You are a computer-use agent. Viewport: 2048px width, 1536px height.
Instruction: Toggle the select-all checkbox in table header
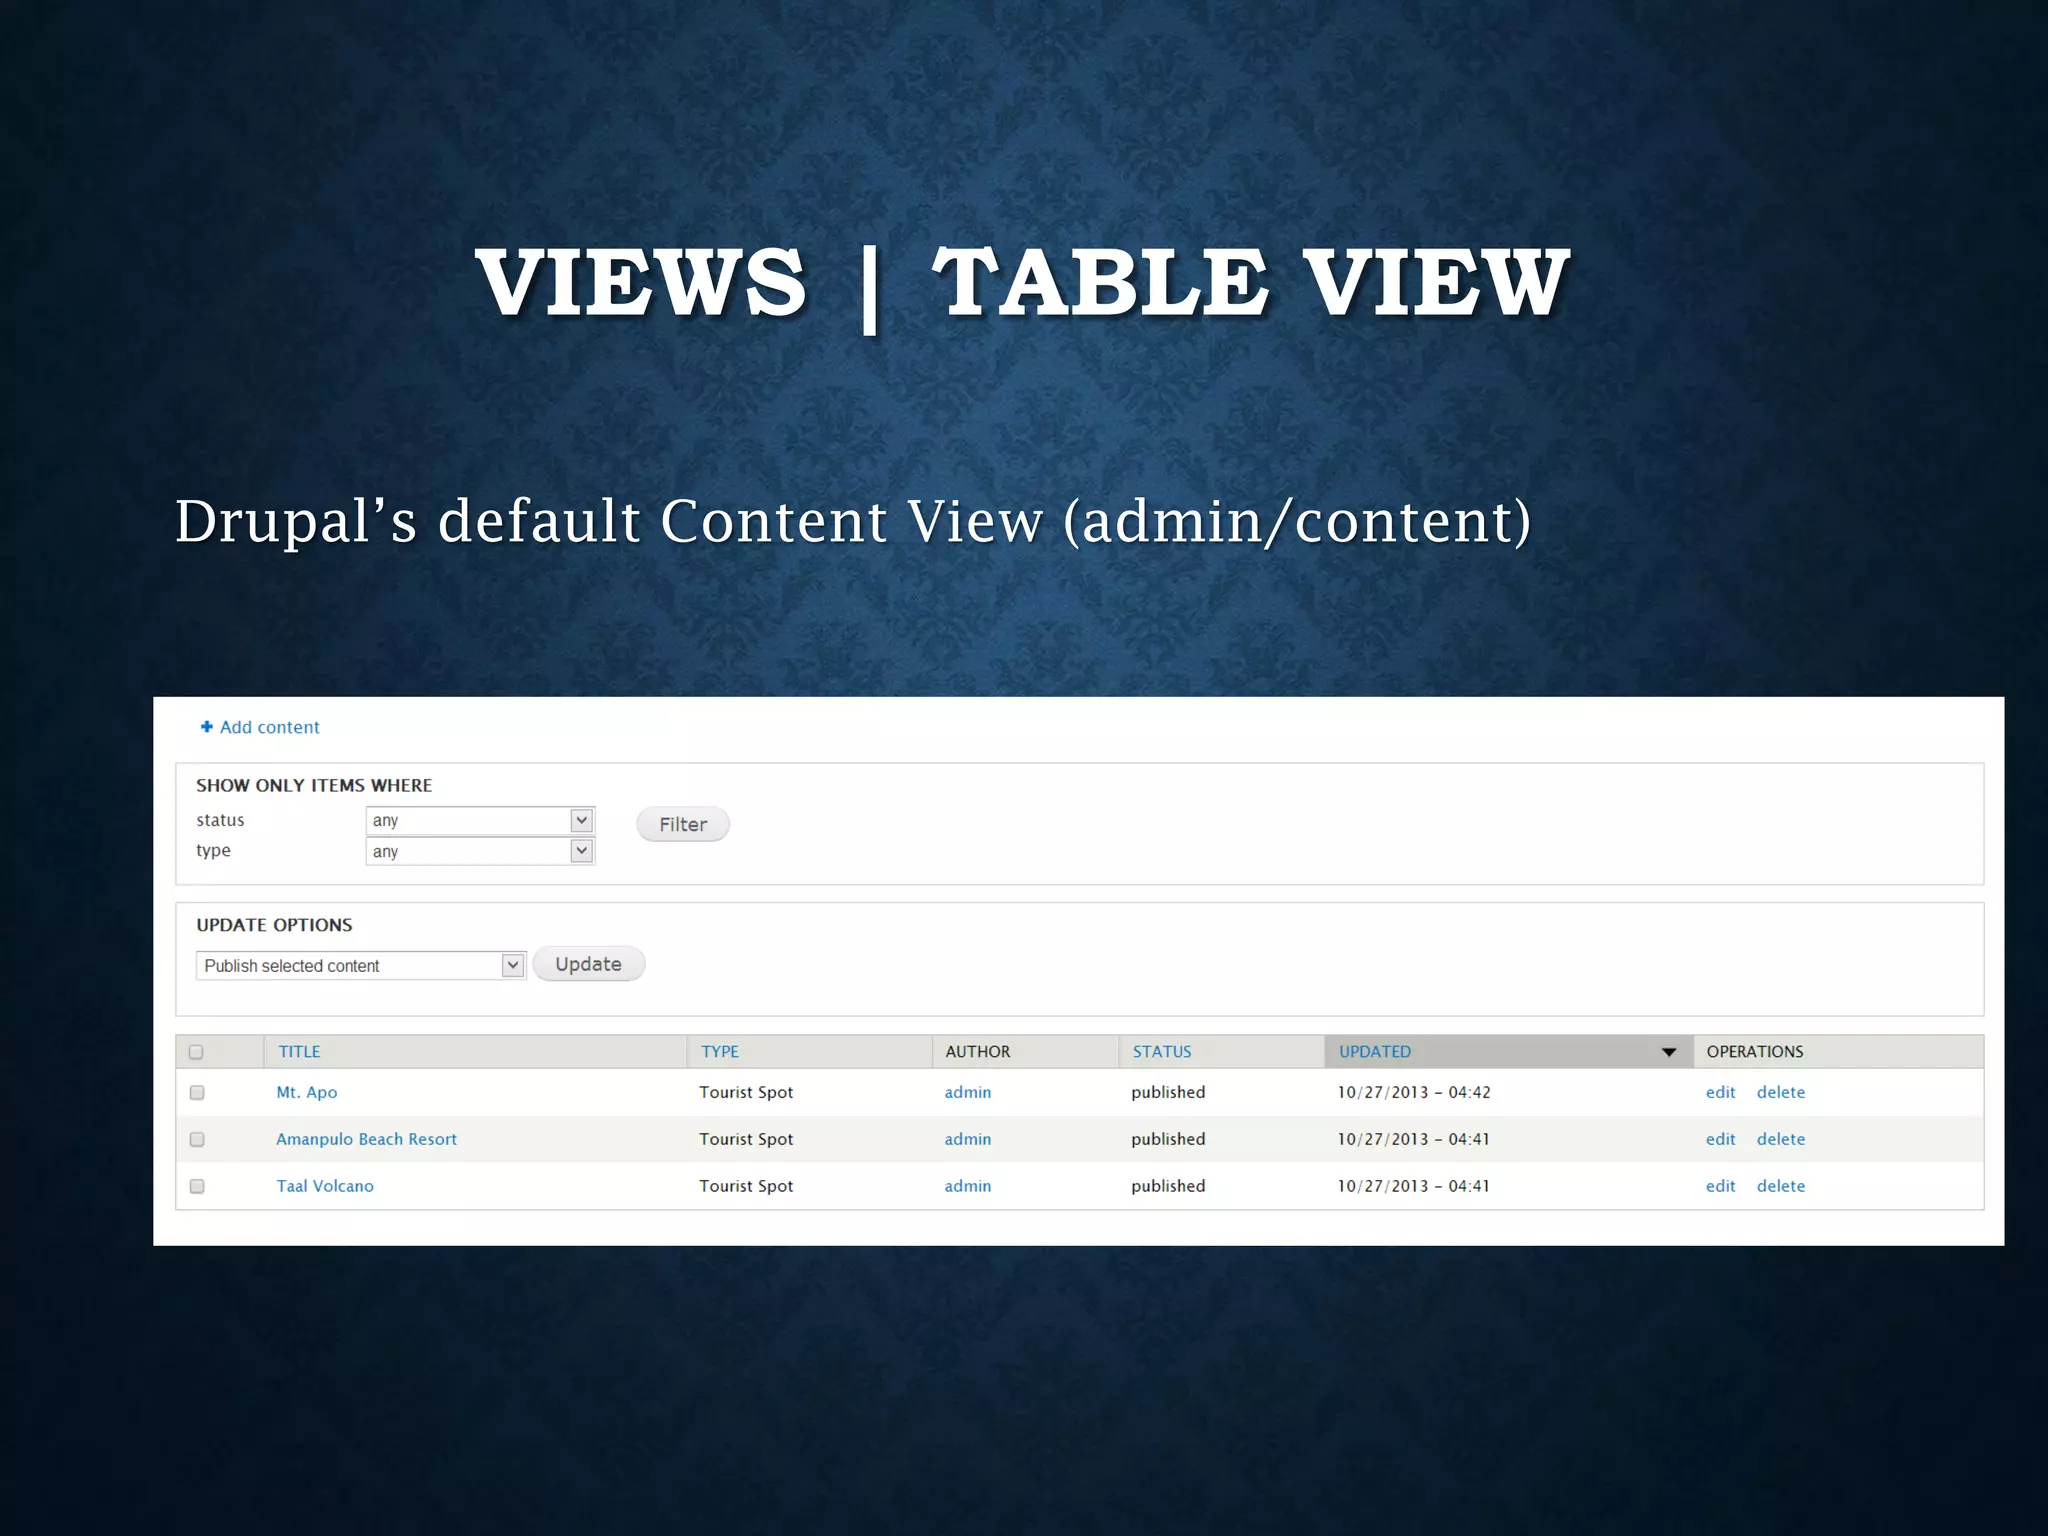tap(196, 1052)
